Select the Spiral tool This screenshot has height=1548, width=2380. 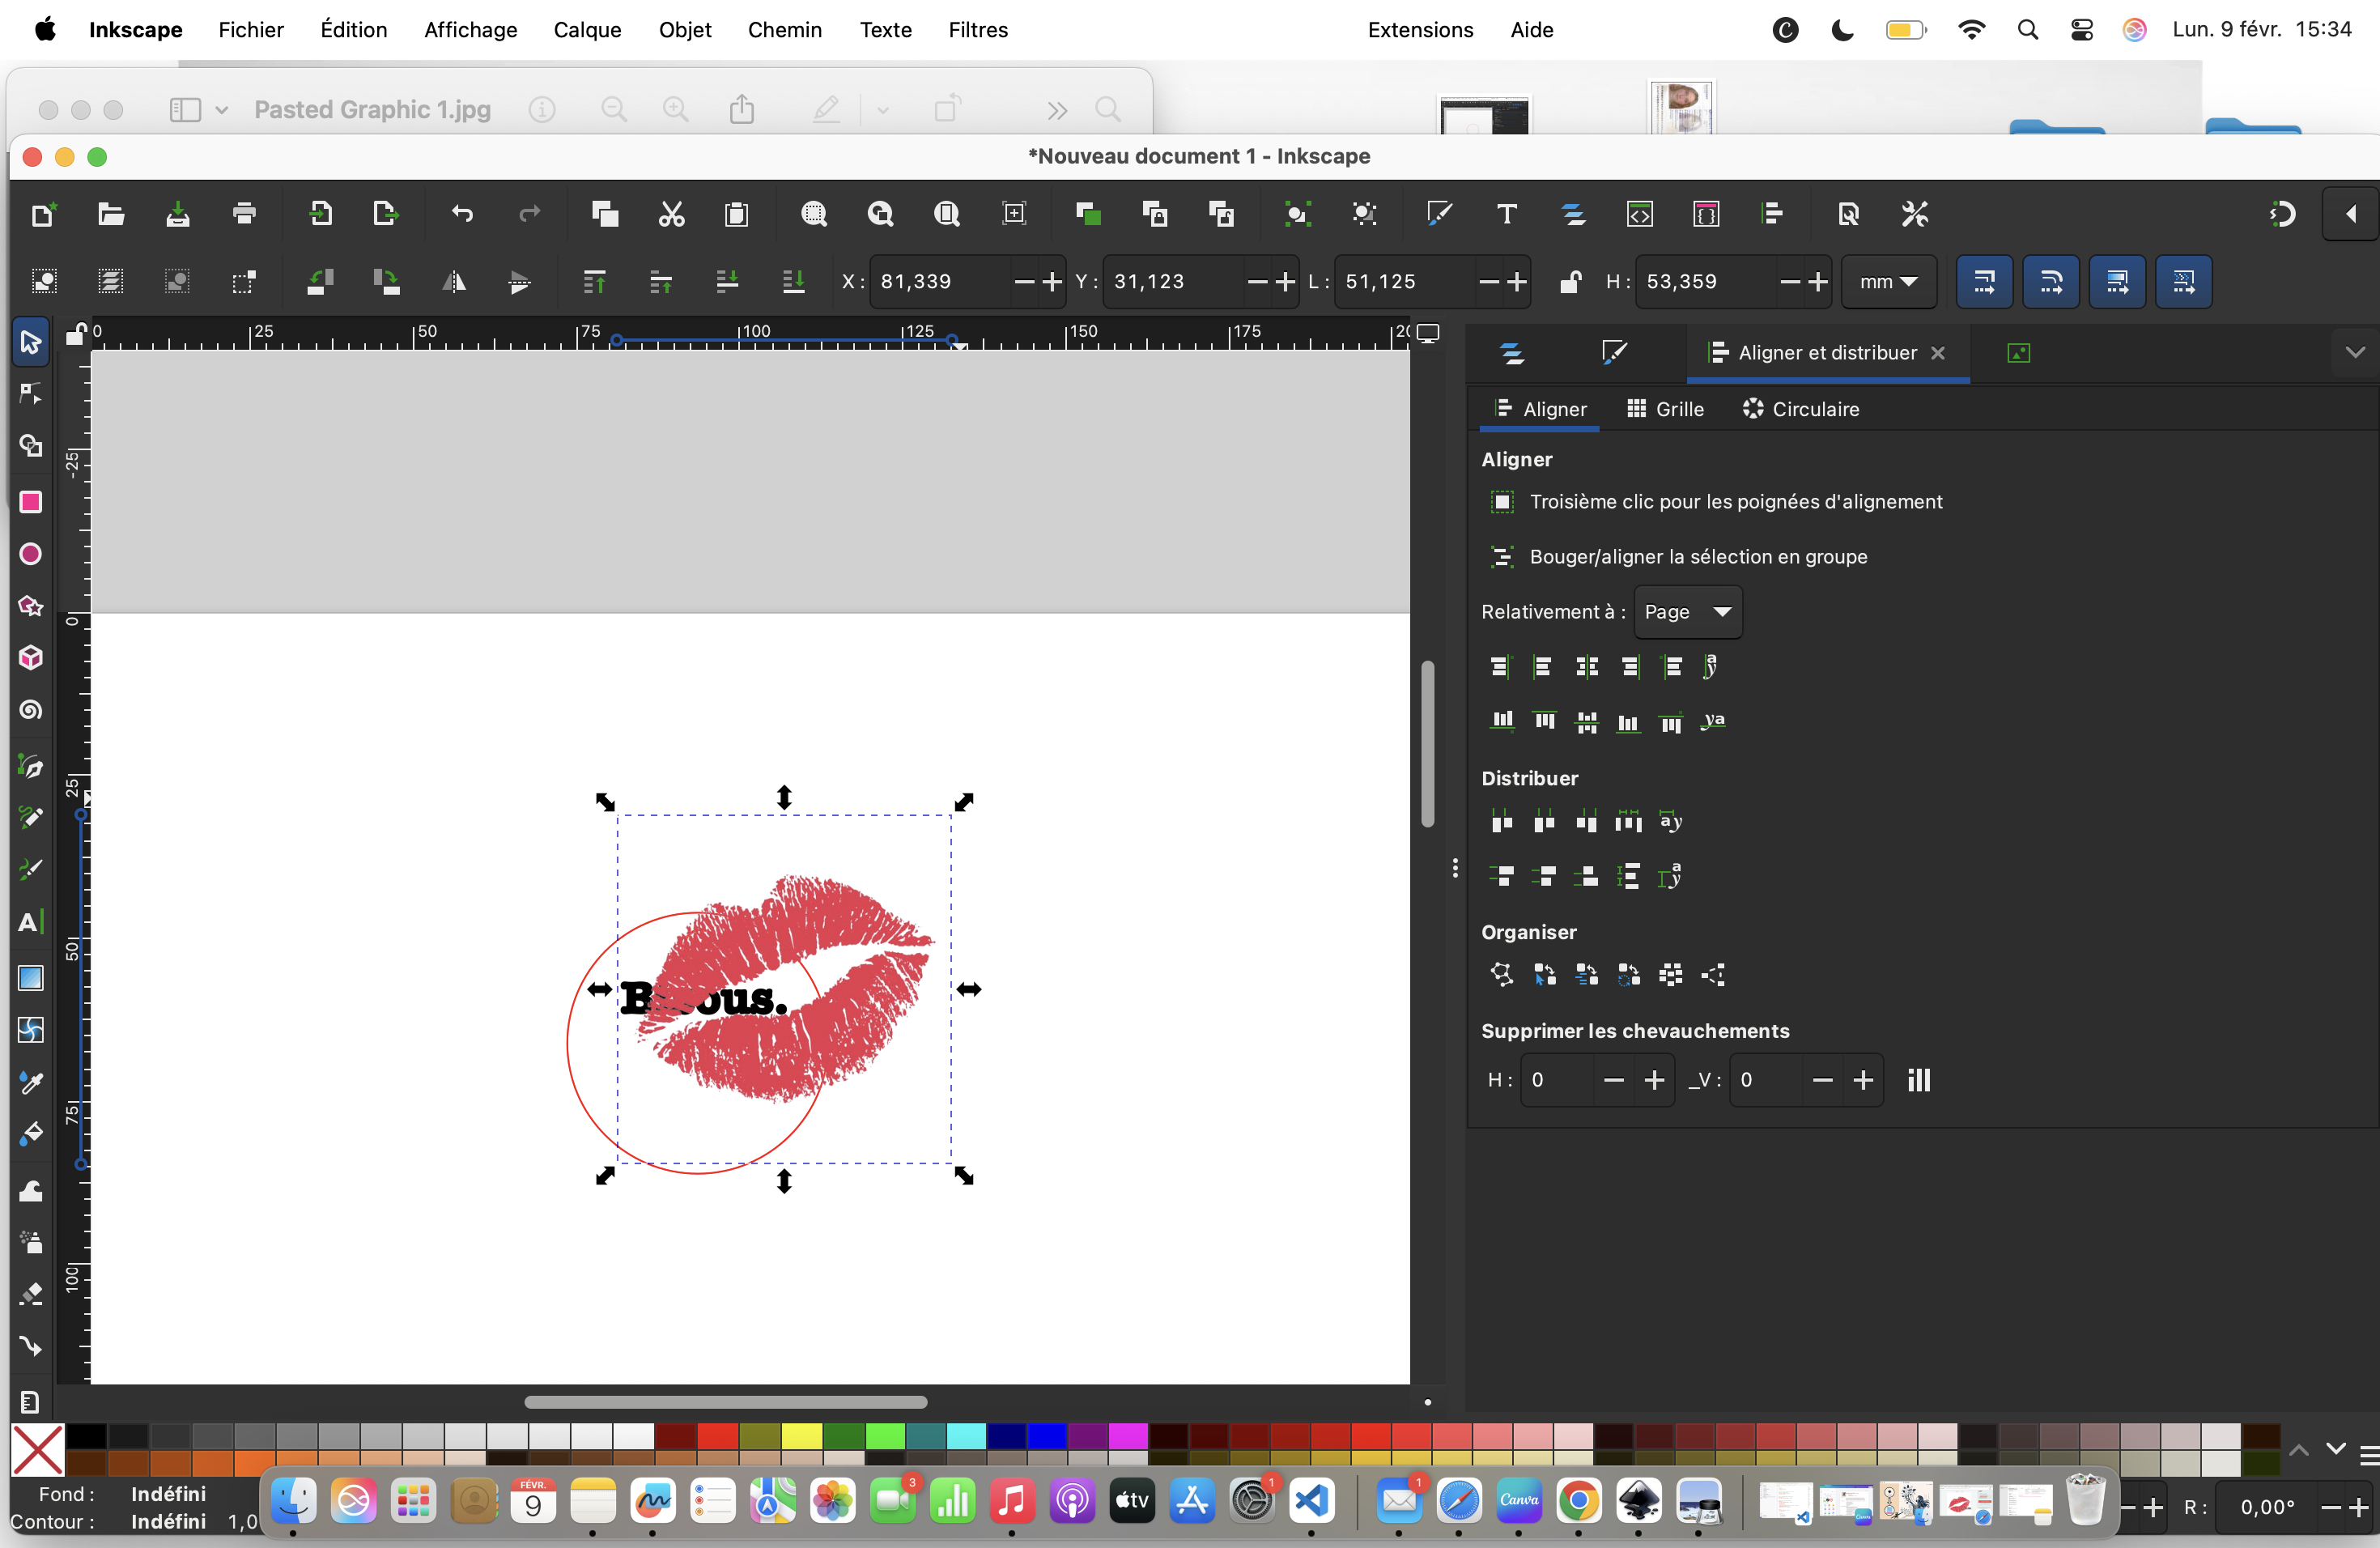30,711
